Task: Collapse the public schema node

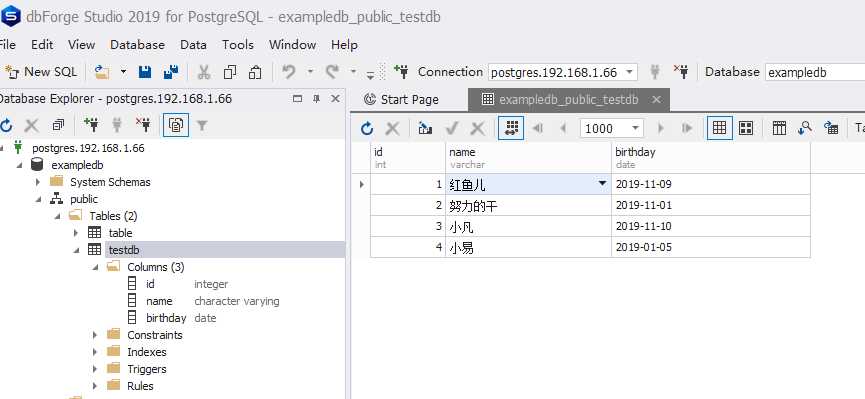Action: coord(38,199)
